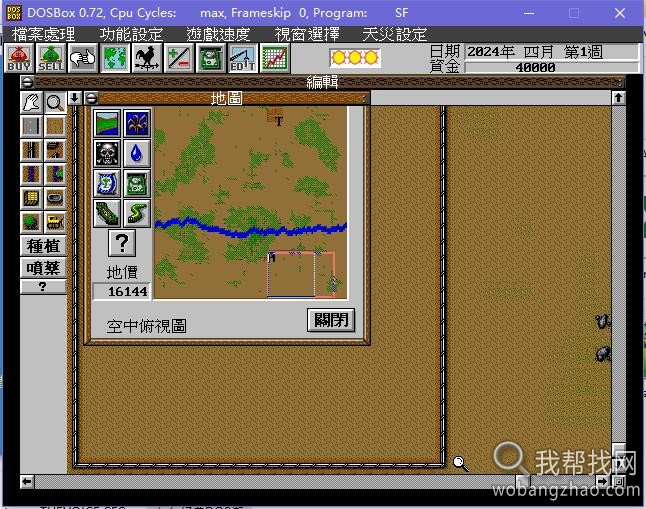The height and width of the screenshot is (509, 646).
Task: Open the 編輯 window control menu button
Action: point(27,82)
